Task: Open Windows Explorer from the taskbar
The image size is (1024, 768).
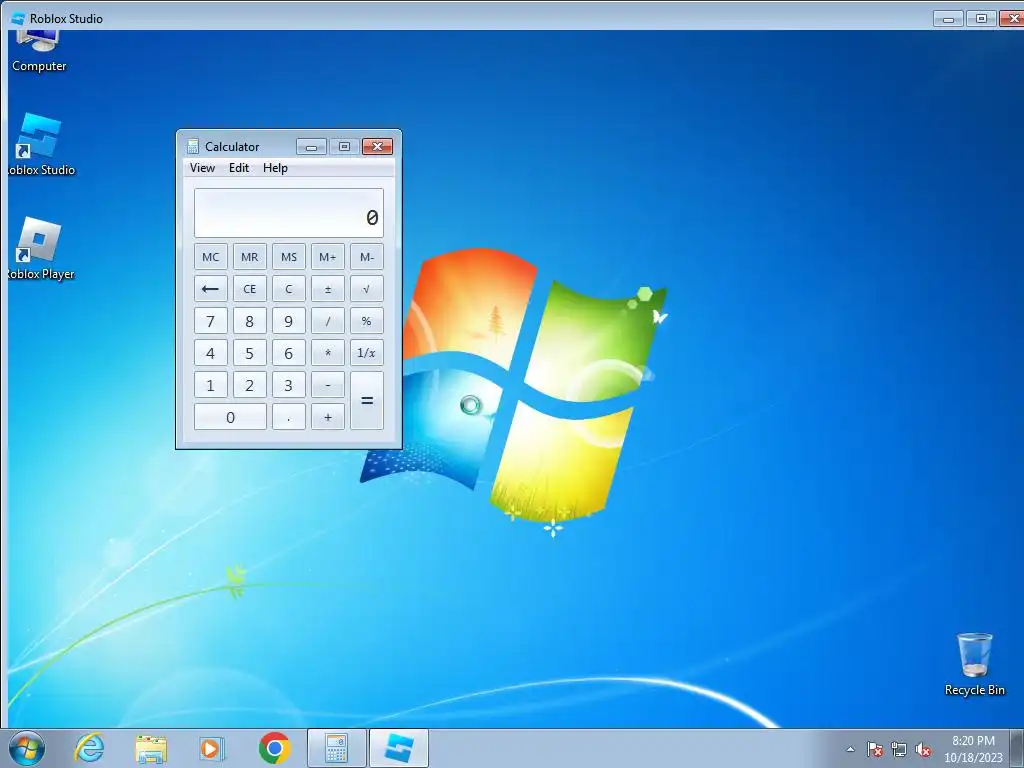Action: click(x=151, y=748)
